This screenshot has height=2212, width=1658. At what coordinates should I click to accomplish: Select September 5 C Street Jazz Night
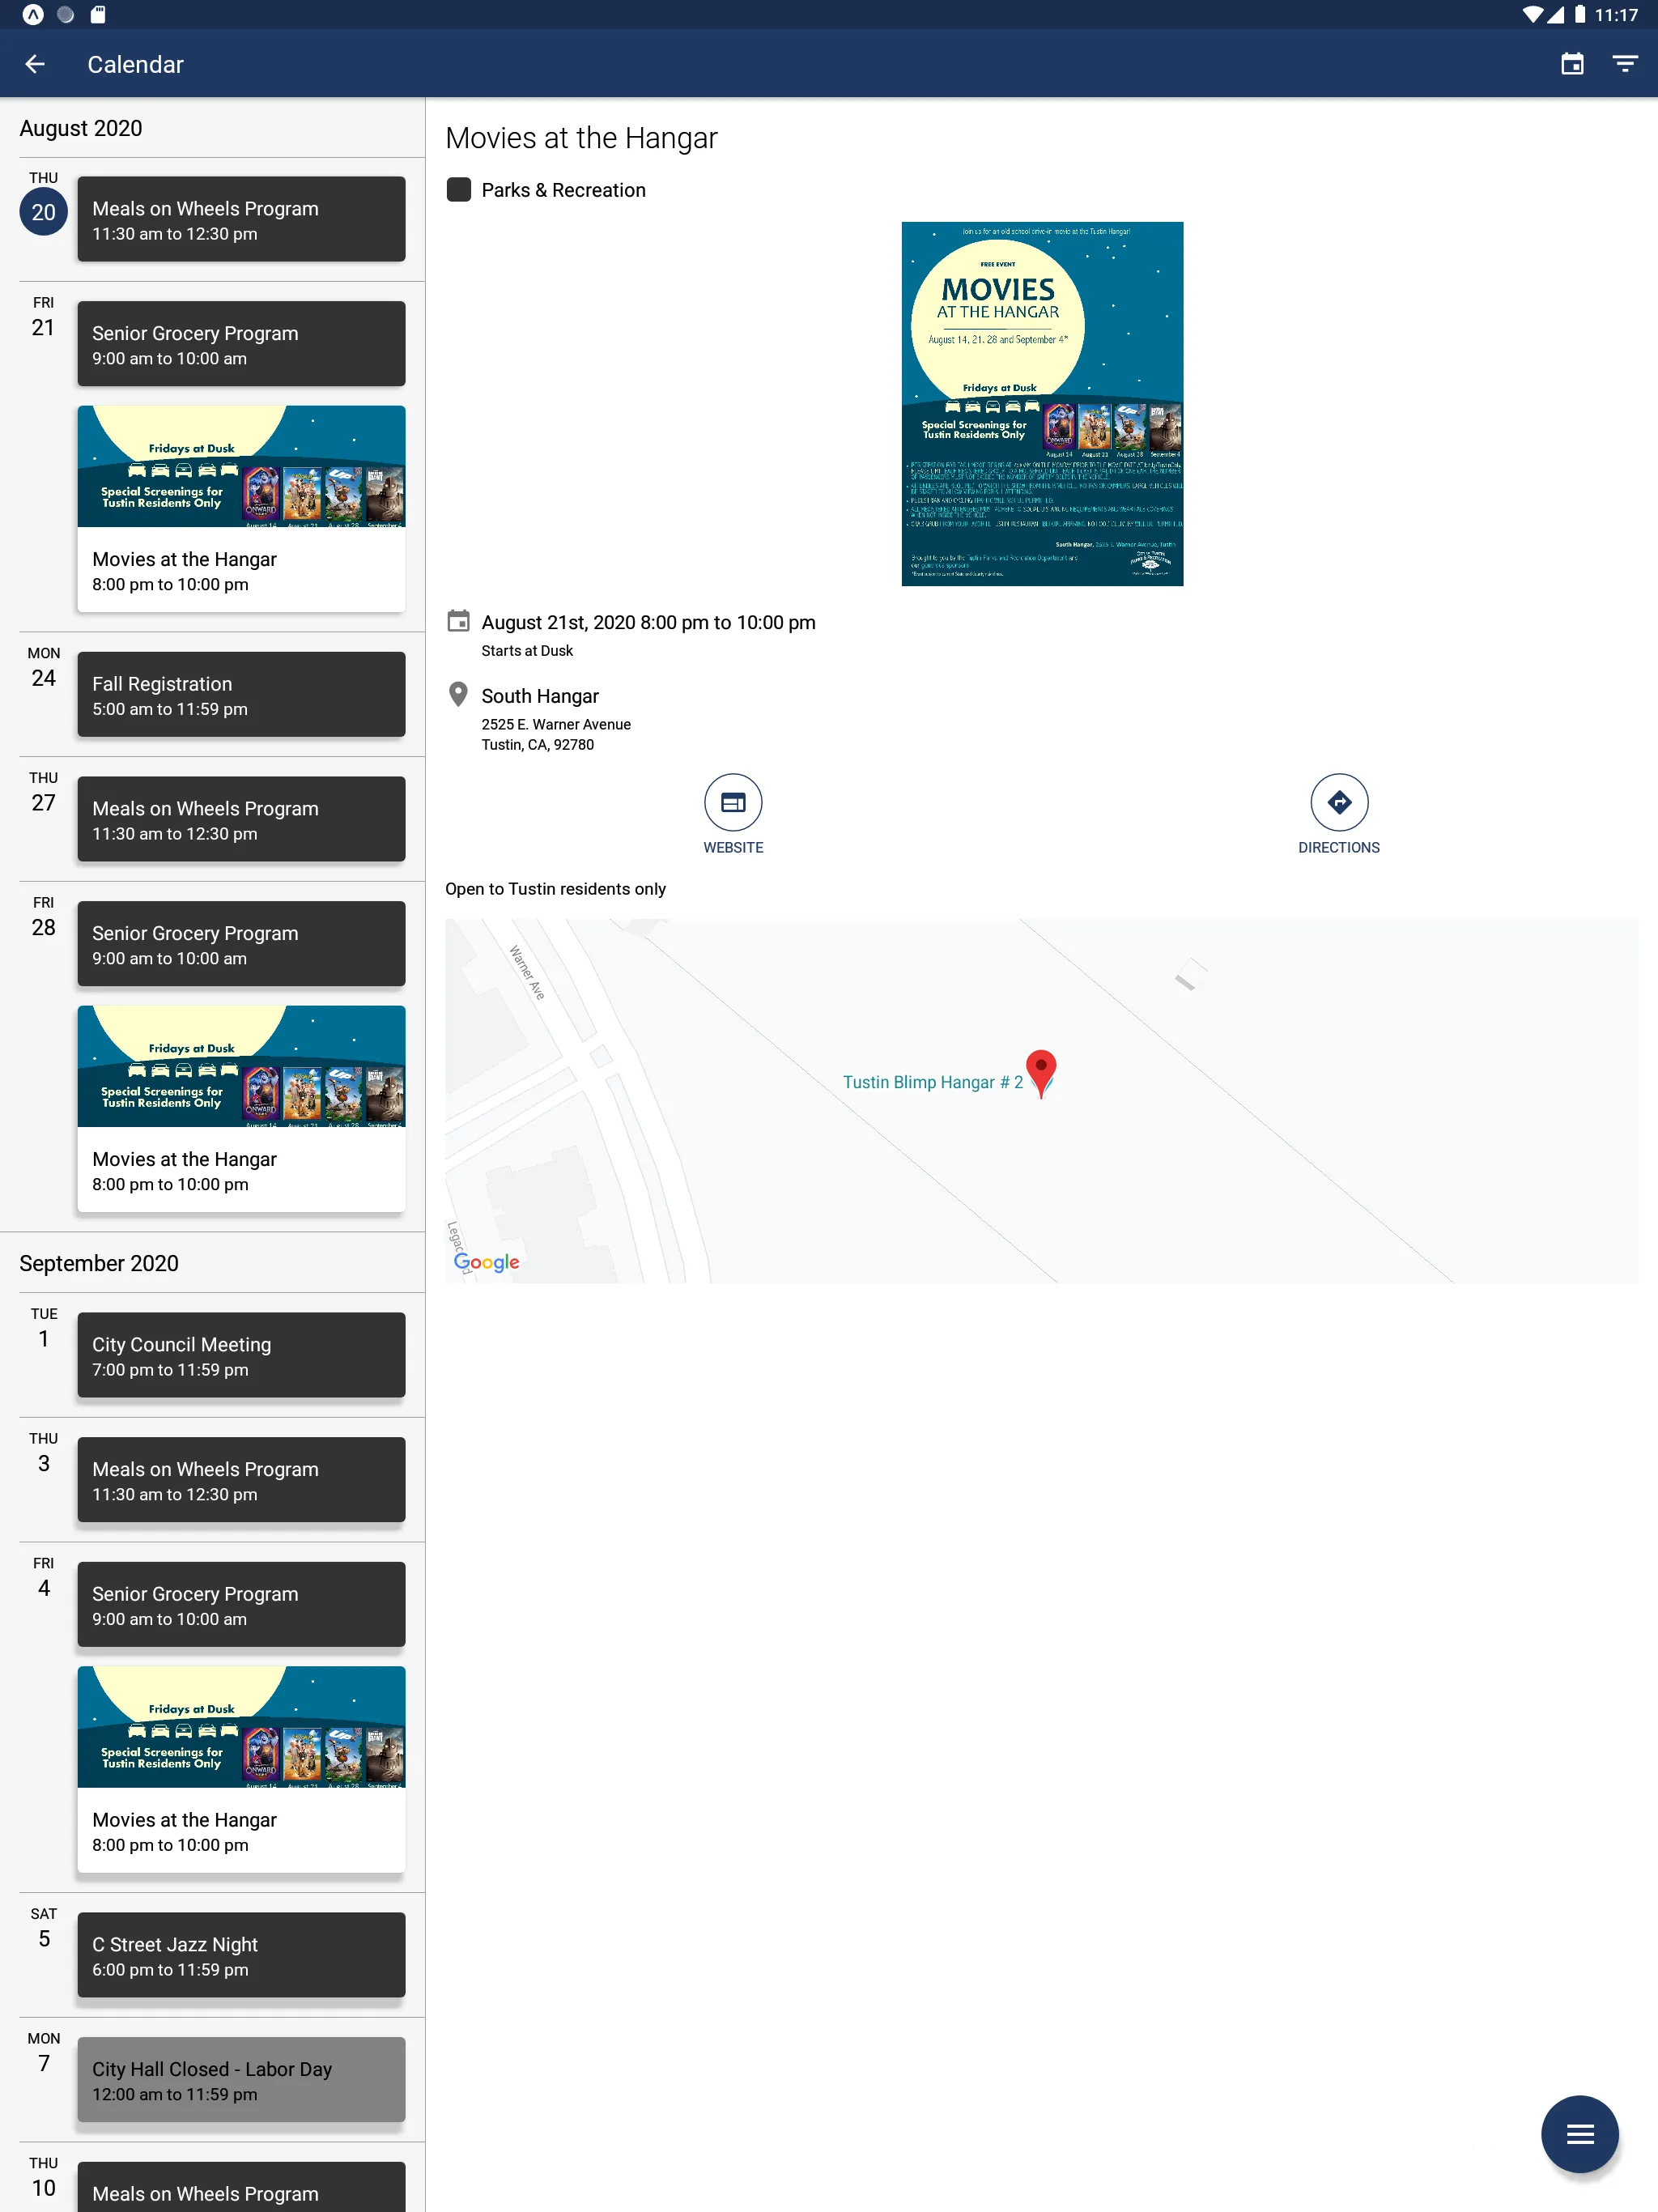pos(240,1956)
